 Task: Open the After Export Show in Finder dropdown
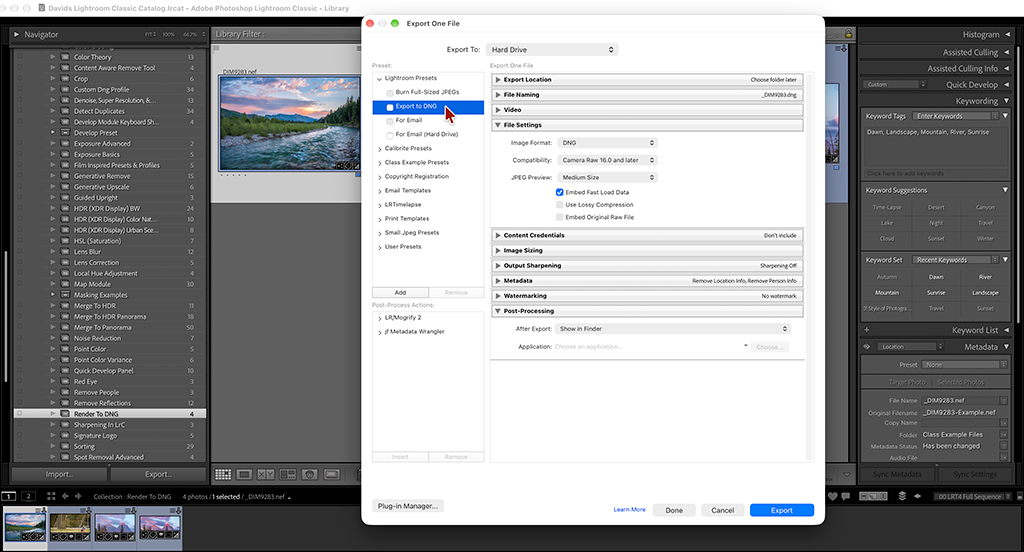click(673, 329)
